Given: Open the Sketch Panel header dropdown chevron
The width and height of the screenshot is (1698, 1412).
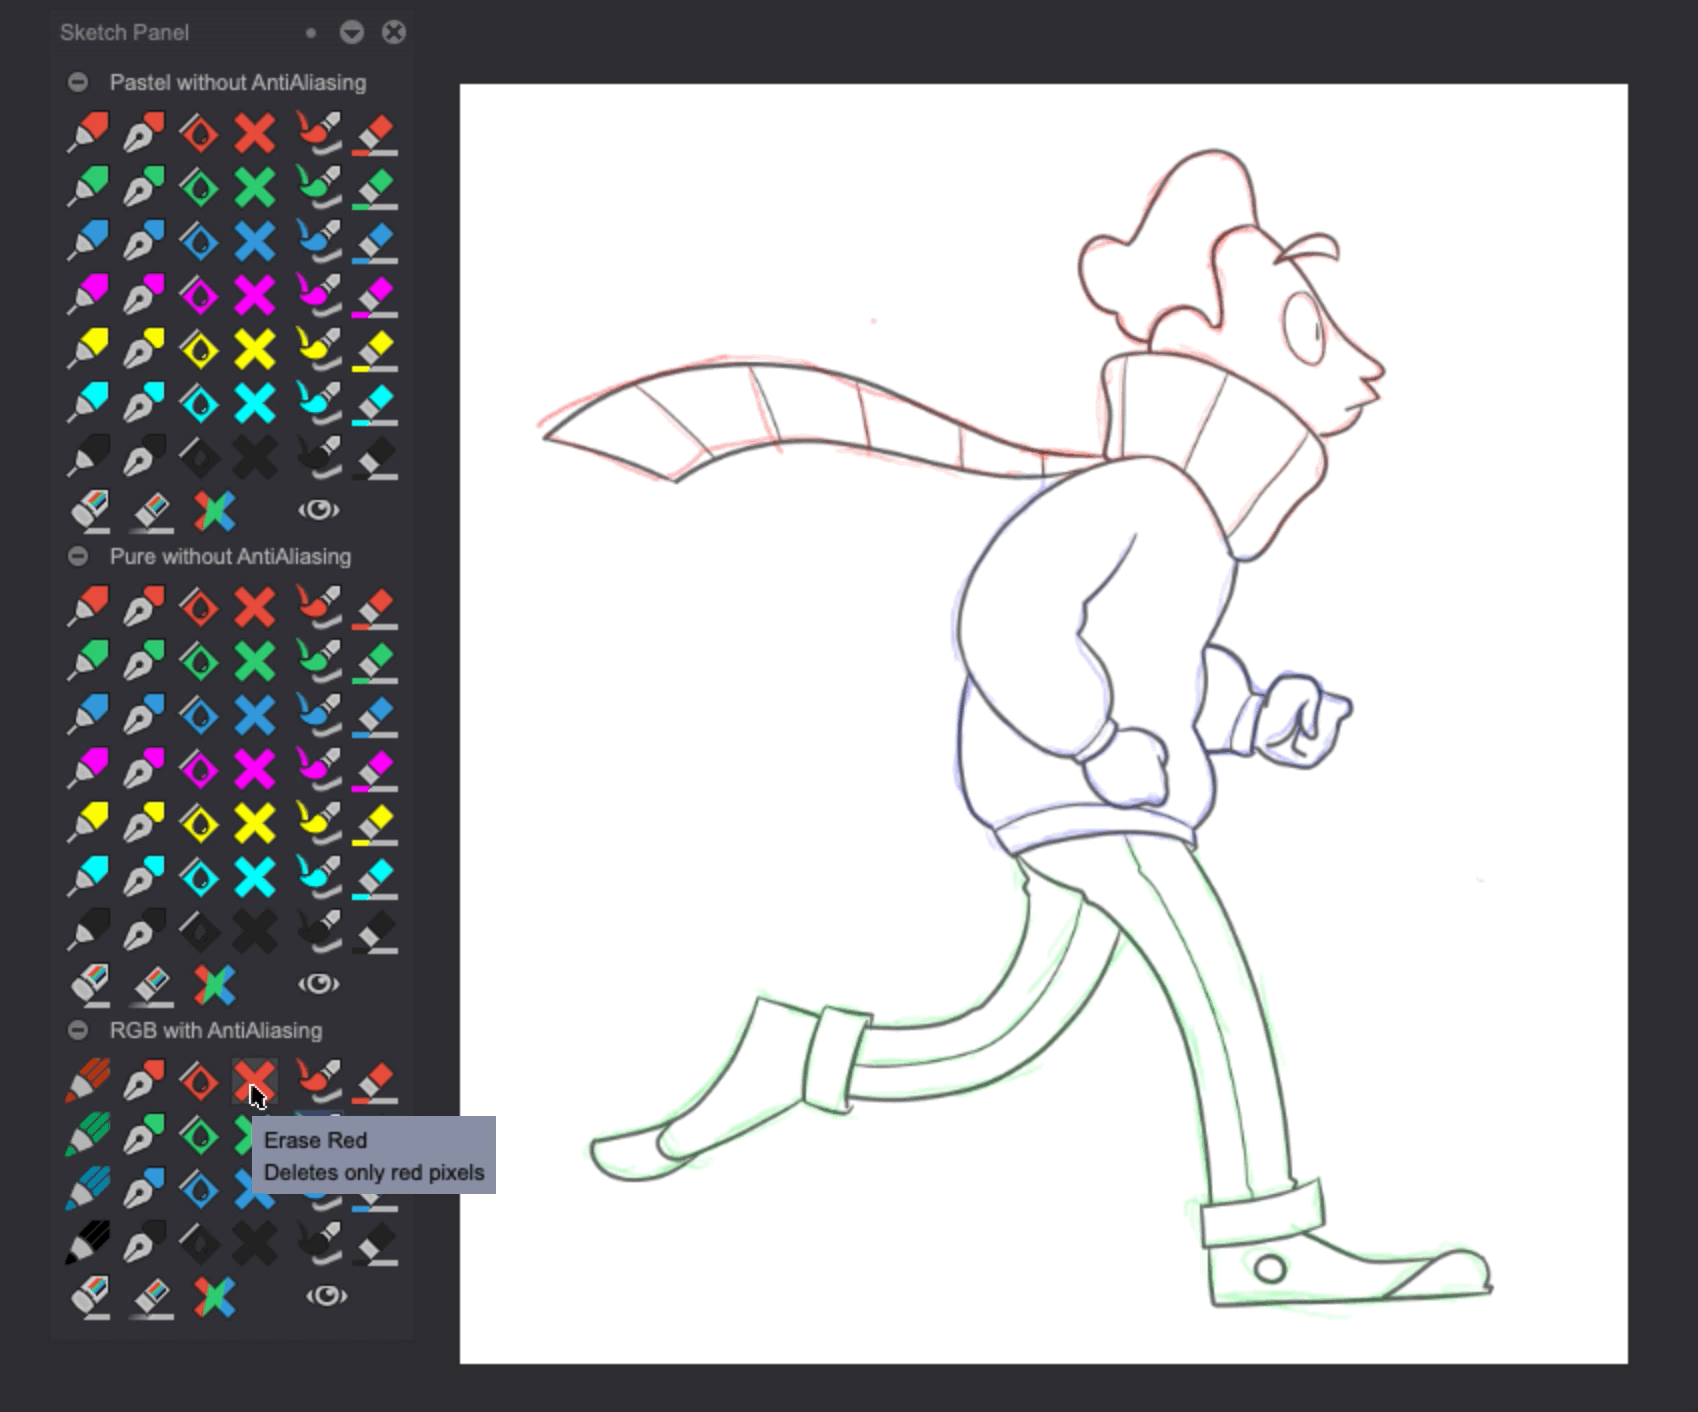Looking at the screenshot, I should (x=352, y=32).
